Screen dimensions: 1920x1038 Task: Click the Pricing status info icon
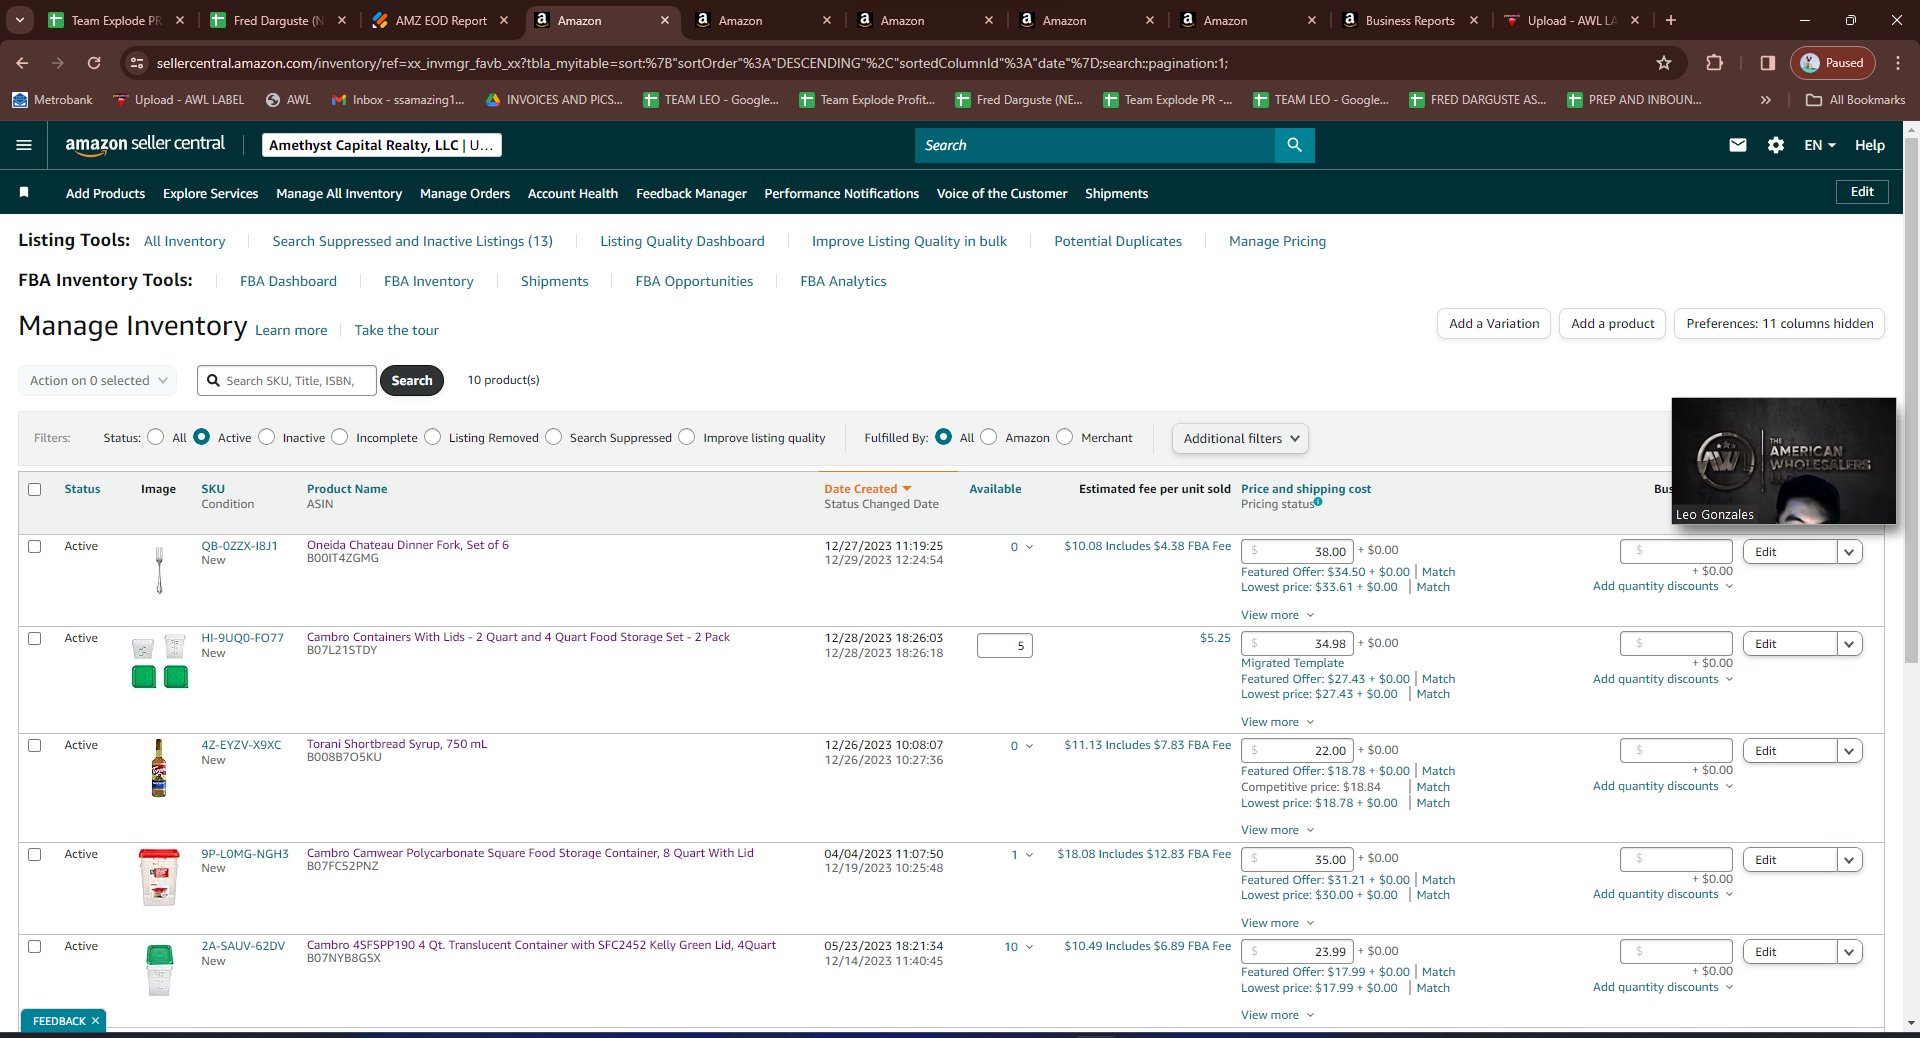[x=1318, y=502]
